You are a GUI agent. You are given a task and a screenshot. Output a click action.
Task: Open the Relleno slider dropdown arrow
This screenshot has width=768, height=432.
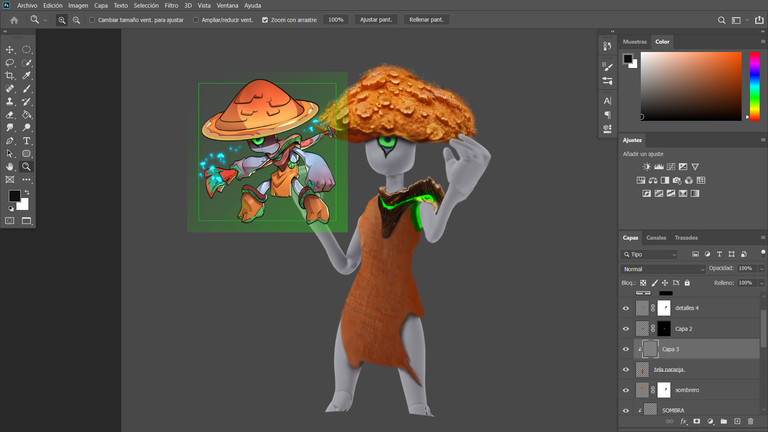(761, 283)
